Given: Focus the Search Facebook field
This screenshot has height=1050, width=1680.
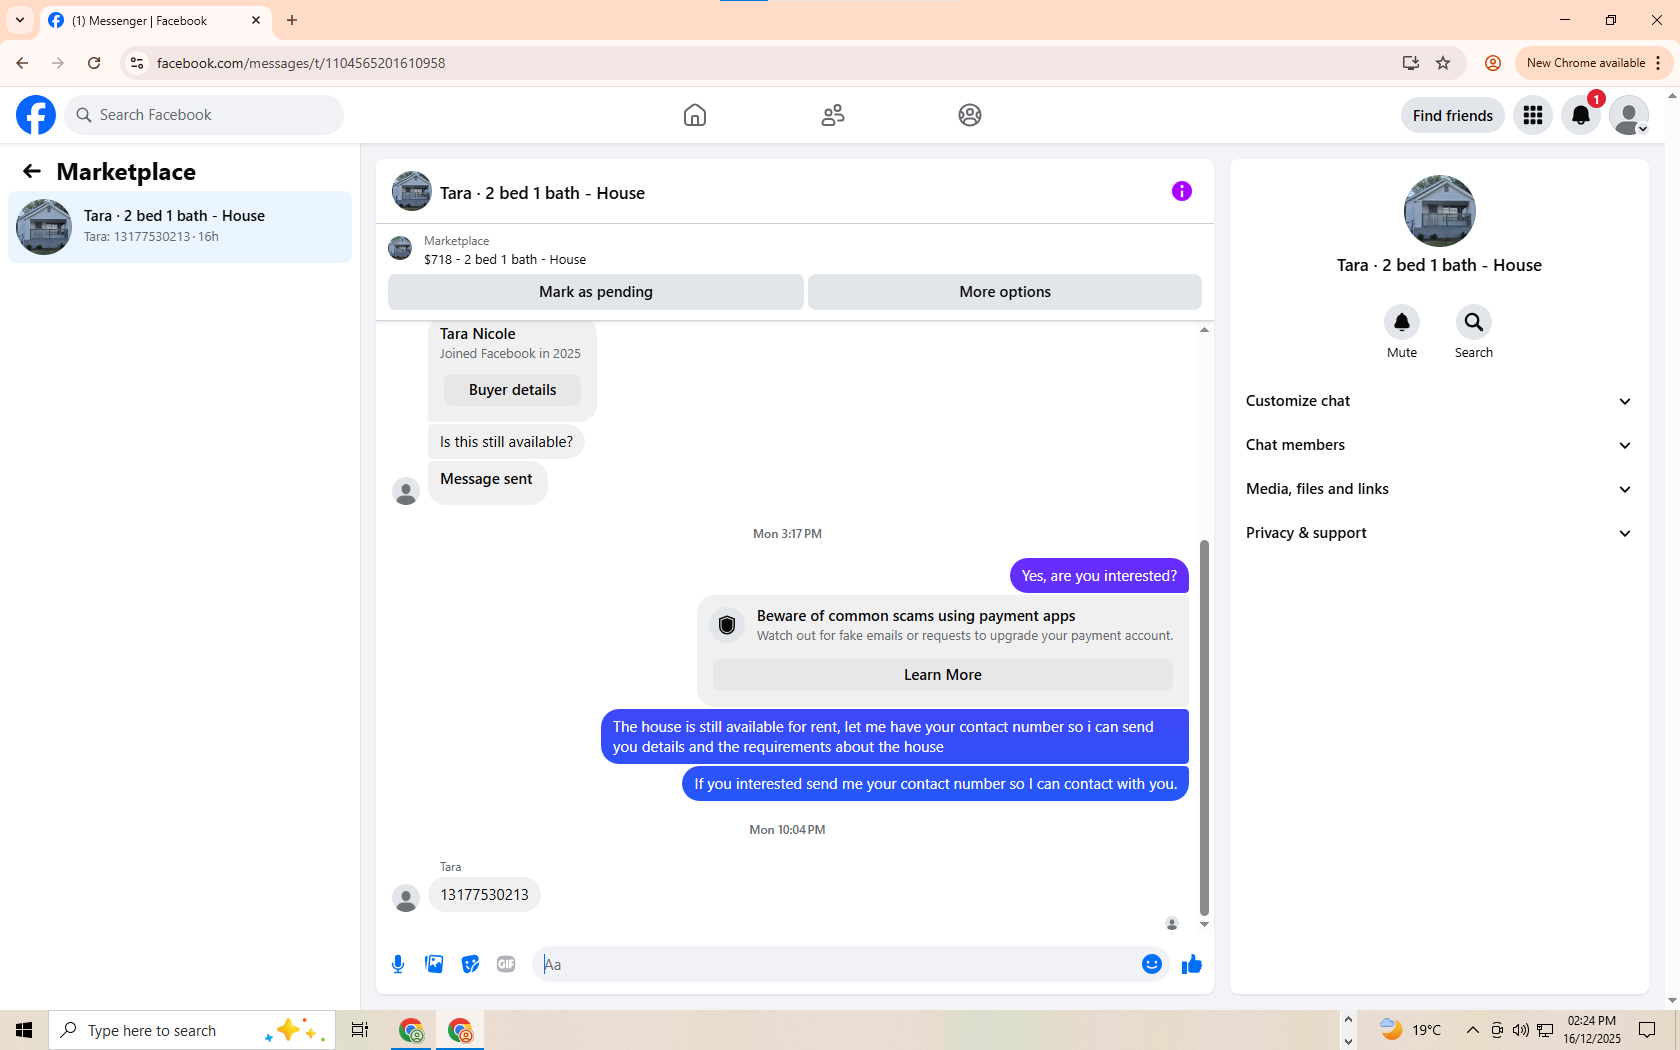Looking at the screenshot, I should point(204,115).
